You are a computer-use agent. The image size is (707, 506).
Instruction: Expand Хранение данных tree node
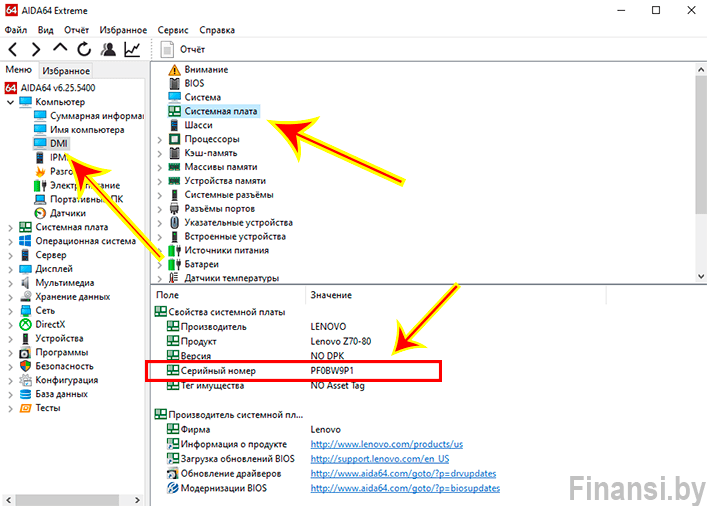click(x=10, y=298)
